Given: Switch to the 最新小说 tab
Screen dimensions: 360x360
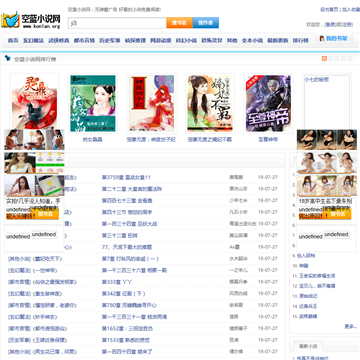Looking at the screenshot, I should tap(306, 347).
